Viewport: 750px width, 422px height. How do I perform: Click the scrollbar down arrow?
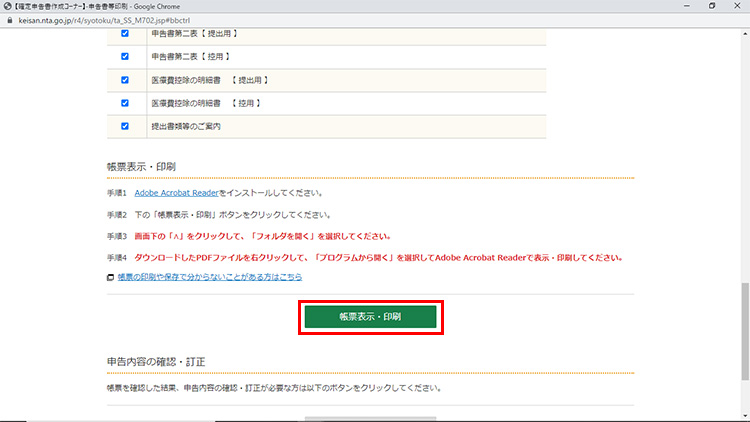[x=744, y=416]
